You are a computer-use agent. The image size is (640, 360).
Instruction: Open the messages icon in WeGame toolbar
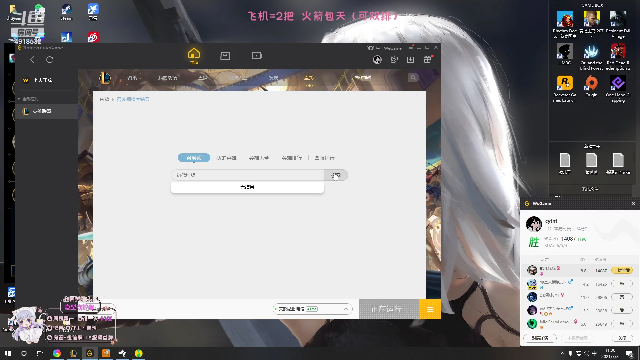[394, 60]
